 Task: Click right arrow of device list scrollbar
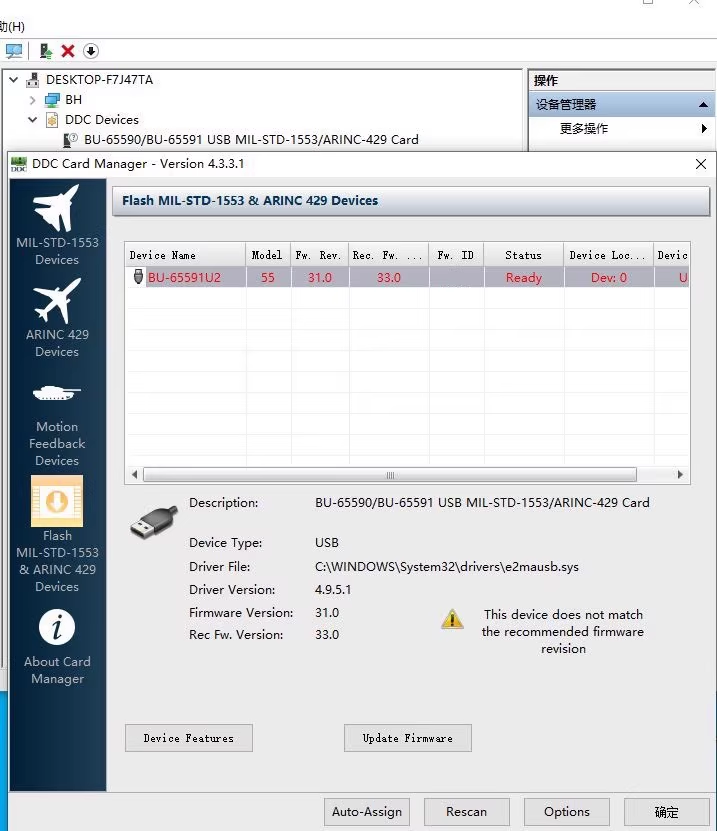point(680,474)
